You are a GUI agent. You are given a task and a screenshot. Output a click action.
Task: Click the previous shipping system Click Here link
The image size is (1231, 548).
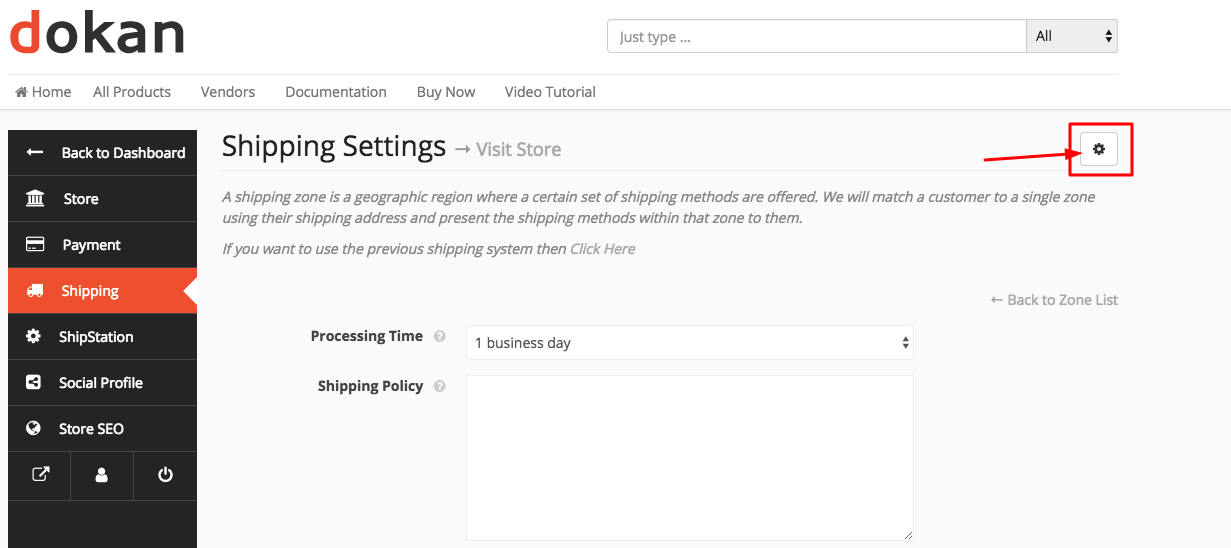pyautogui.click(x=602, y=249)
